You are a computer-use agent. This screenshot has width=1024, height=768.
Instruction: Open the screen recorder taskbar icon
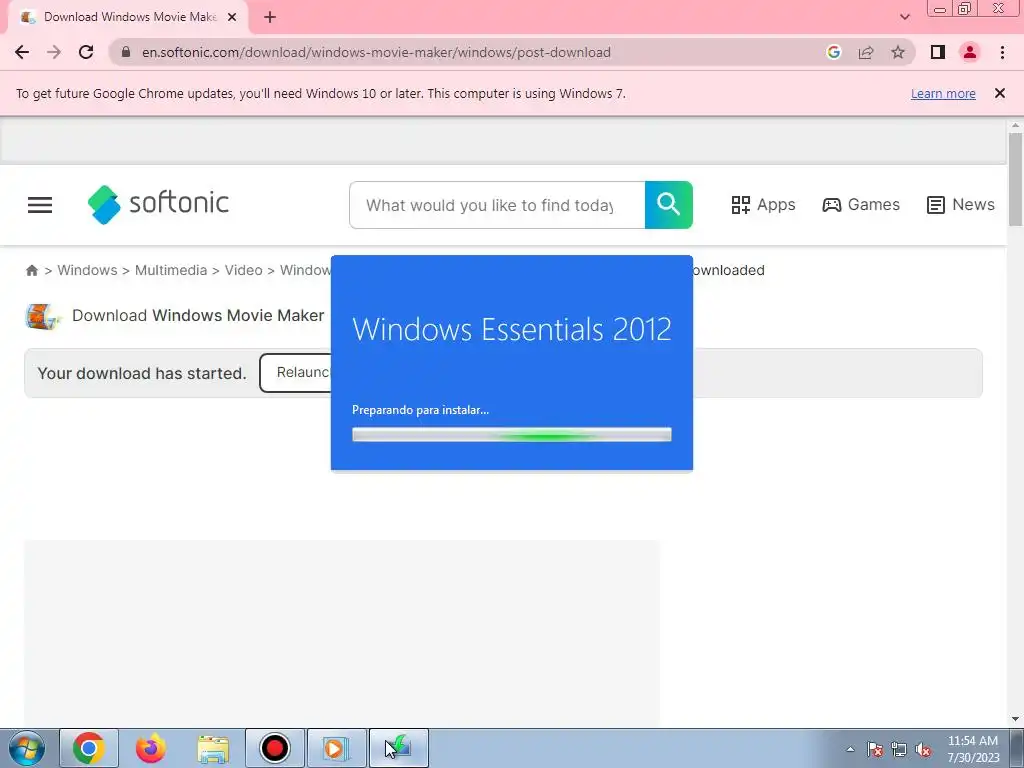click(x=275, y=748)
